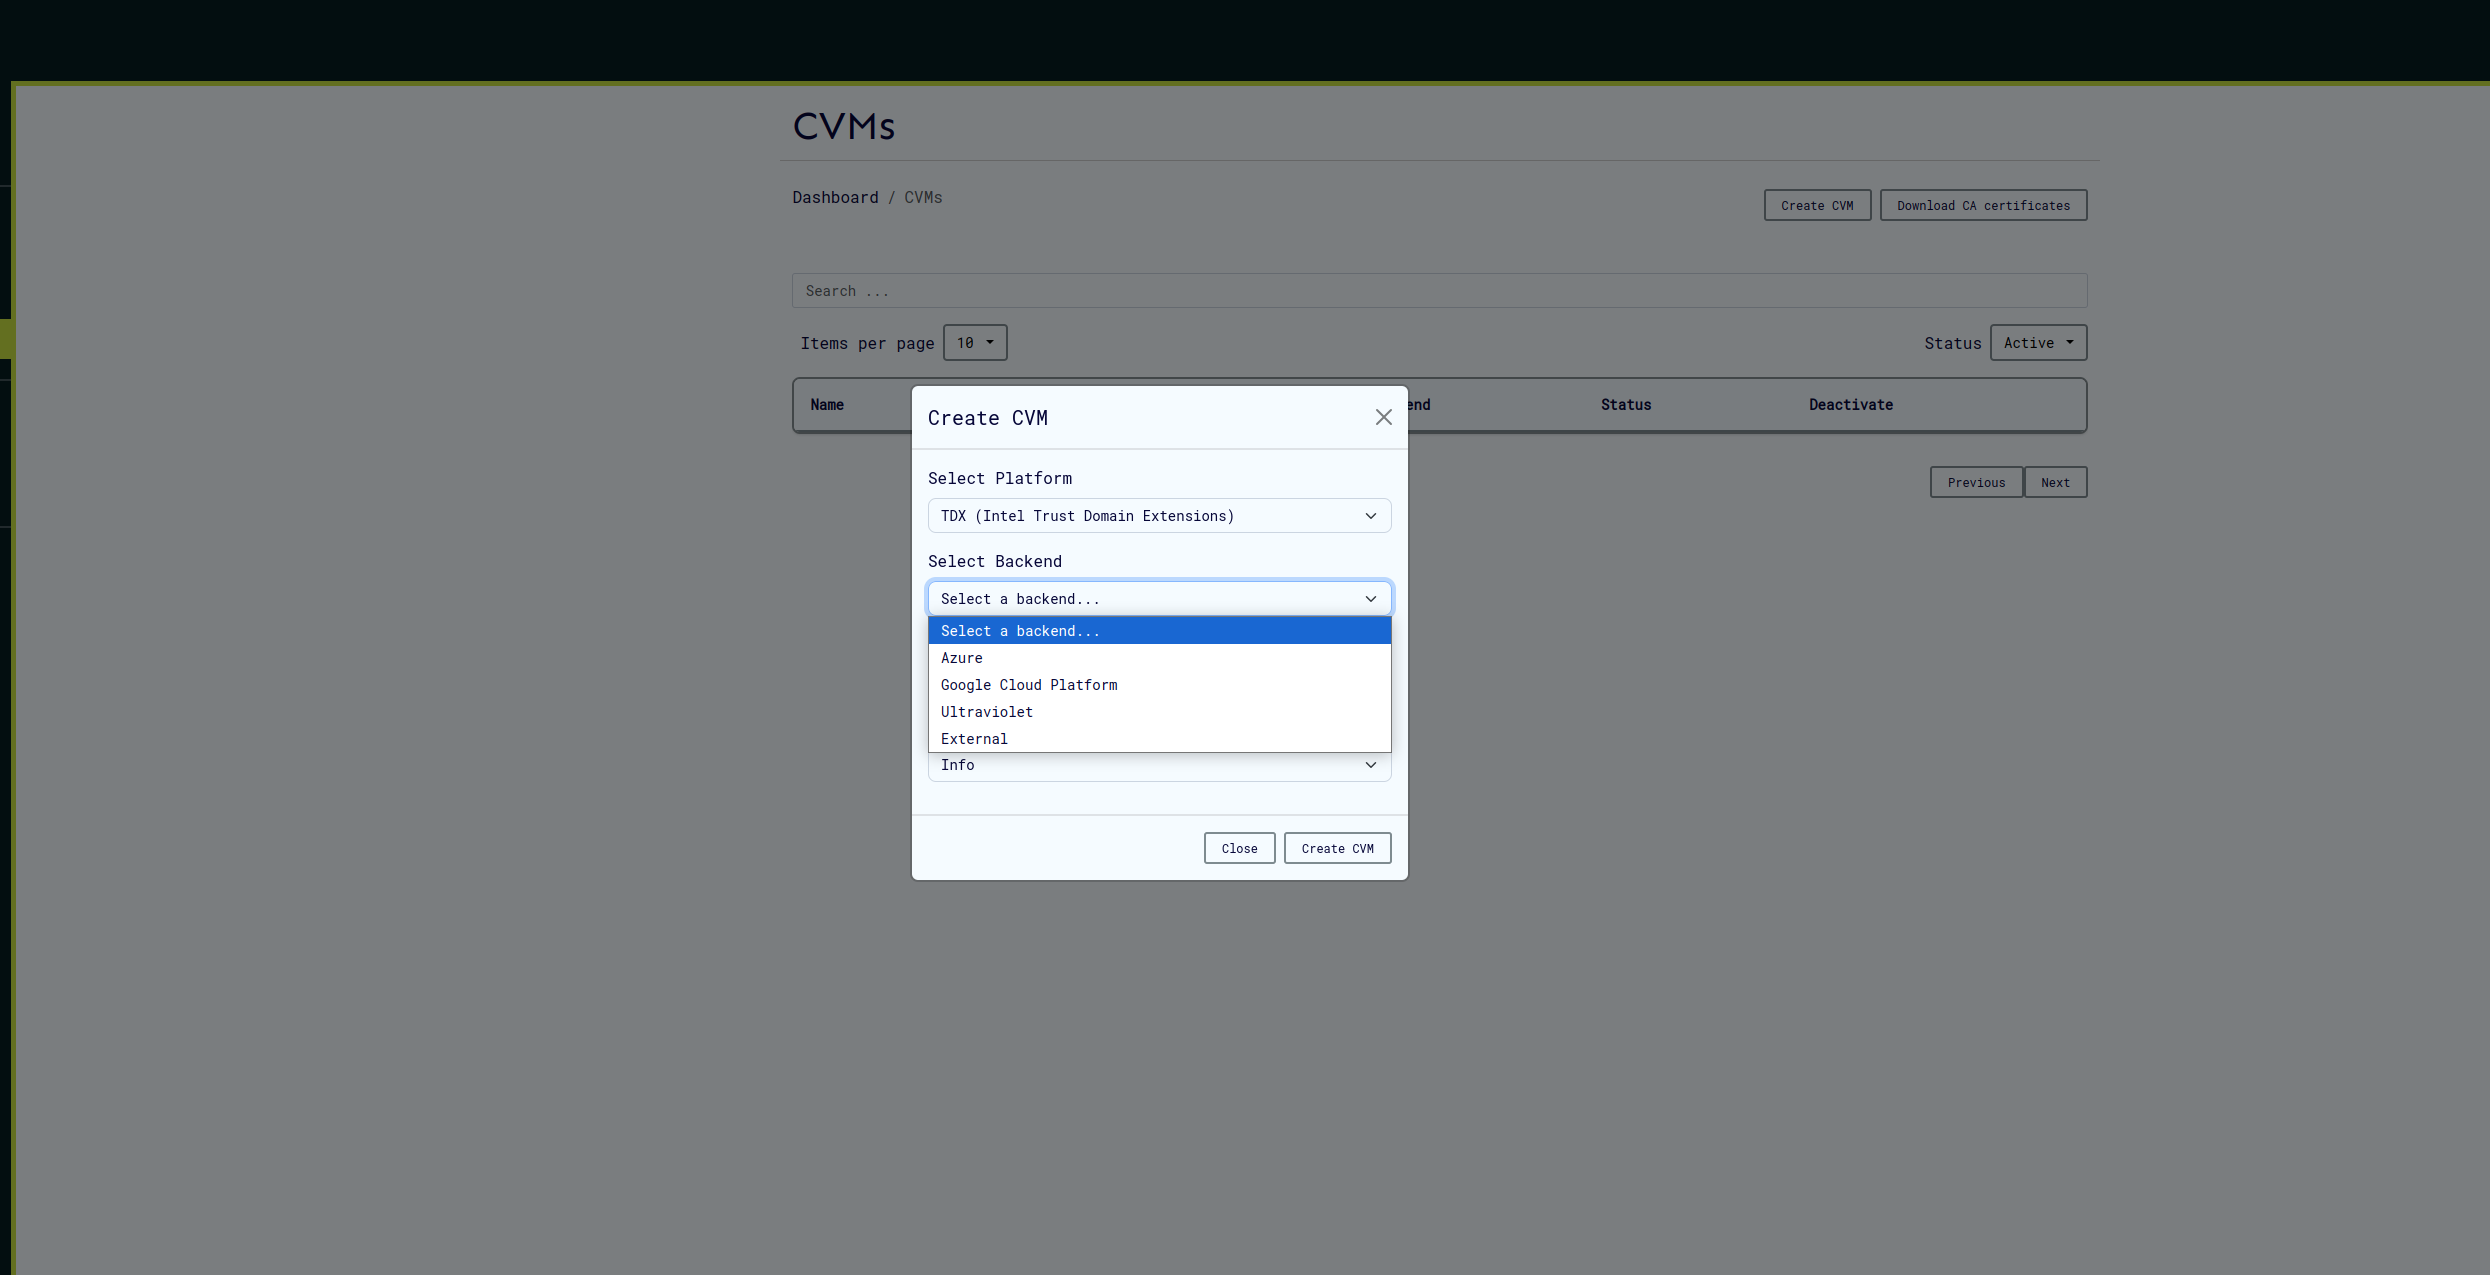Click the Create CVM button on page header
The width and height of the screenshot is (2490, 1275).
[1817, 205]
